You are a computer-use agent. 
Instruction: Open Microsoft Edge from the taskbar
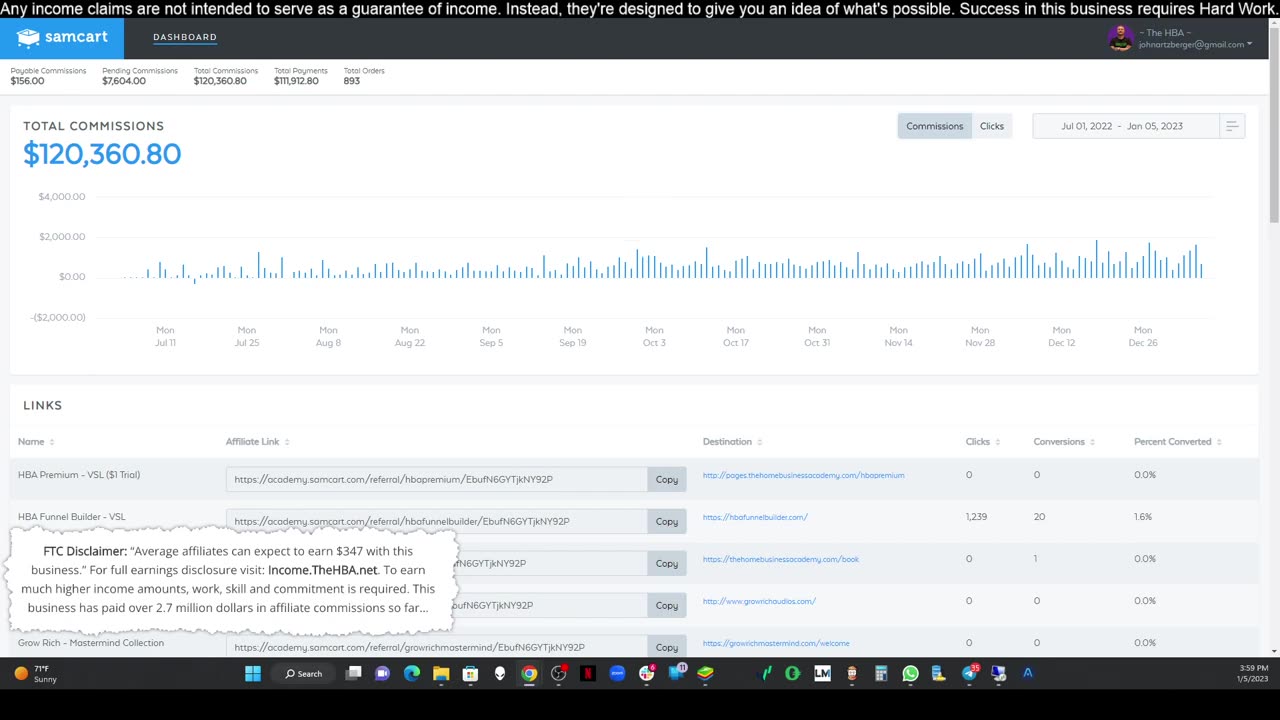[x=412, y=673]
